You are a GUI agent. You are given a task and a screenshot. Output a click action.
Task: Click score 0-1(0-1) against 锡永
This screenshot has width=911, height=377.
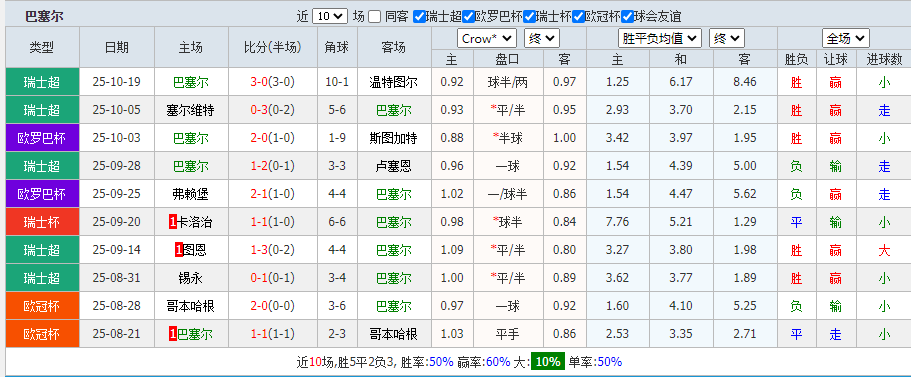(x=272, y=278)
